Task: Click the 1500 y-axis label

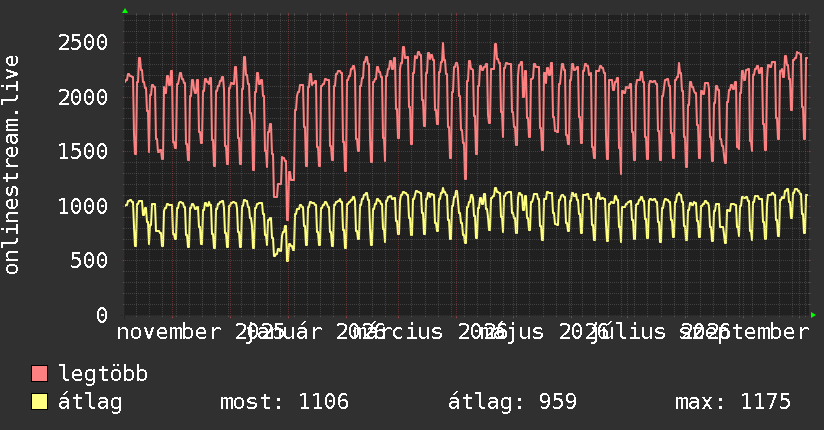Action: (x=83, y=151)
